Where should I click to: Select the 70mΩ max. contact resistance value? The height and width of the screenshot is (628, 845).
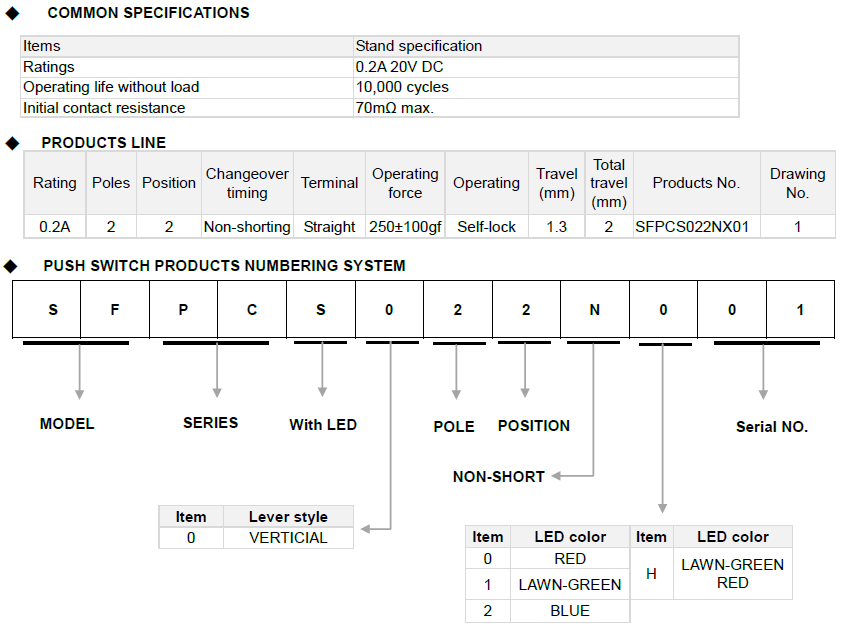[394, 107]
